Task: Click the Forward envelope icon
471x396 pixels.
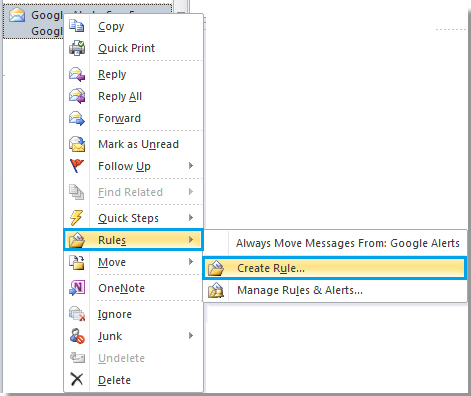Action: [x=77, y=118]
